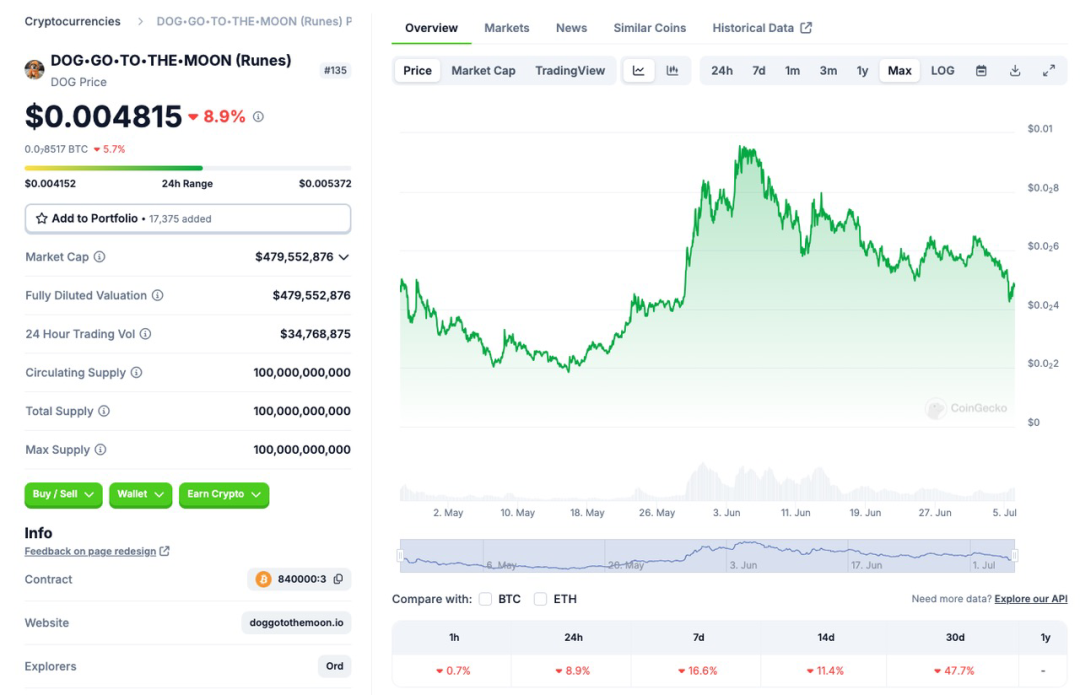Screen dimensions: 1080x695
Task: Expand chart to fullscreen
Action: 1048,70
